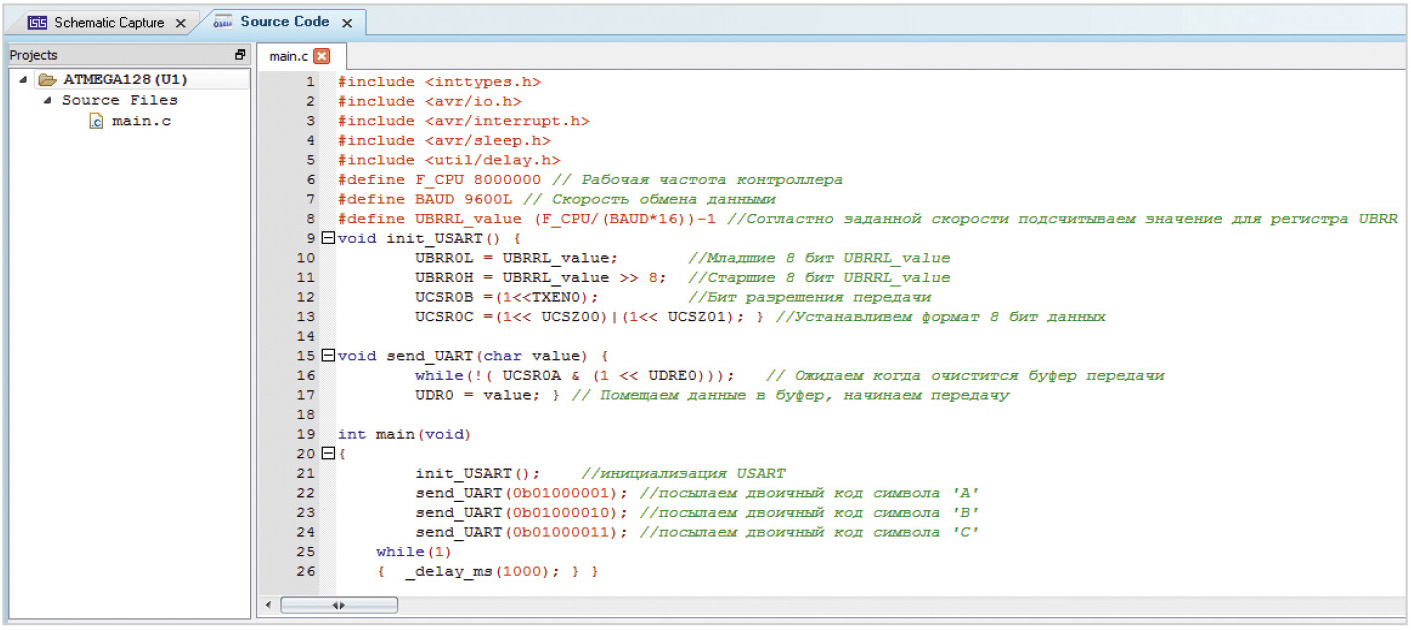This screenshot has height=630, width=1411.
Task: Click line number 26 in gutter
Action: coord(306,571)
